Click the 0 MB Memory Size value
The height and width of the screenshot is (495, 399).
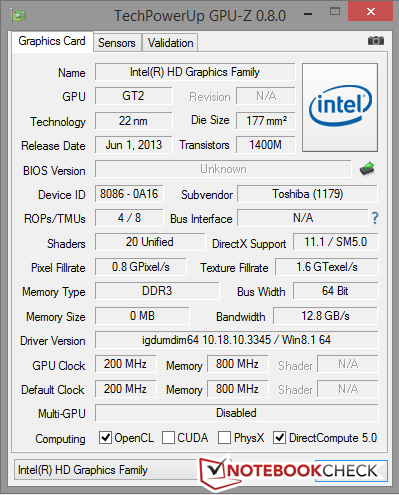142,316
